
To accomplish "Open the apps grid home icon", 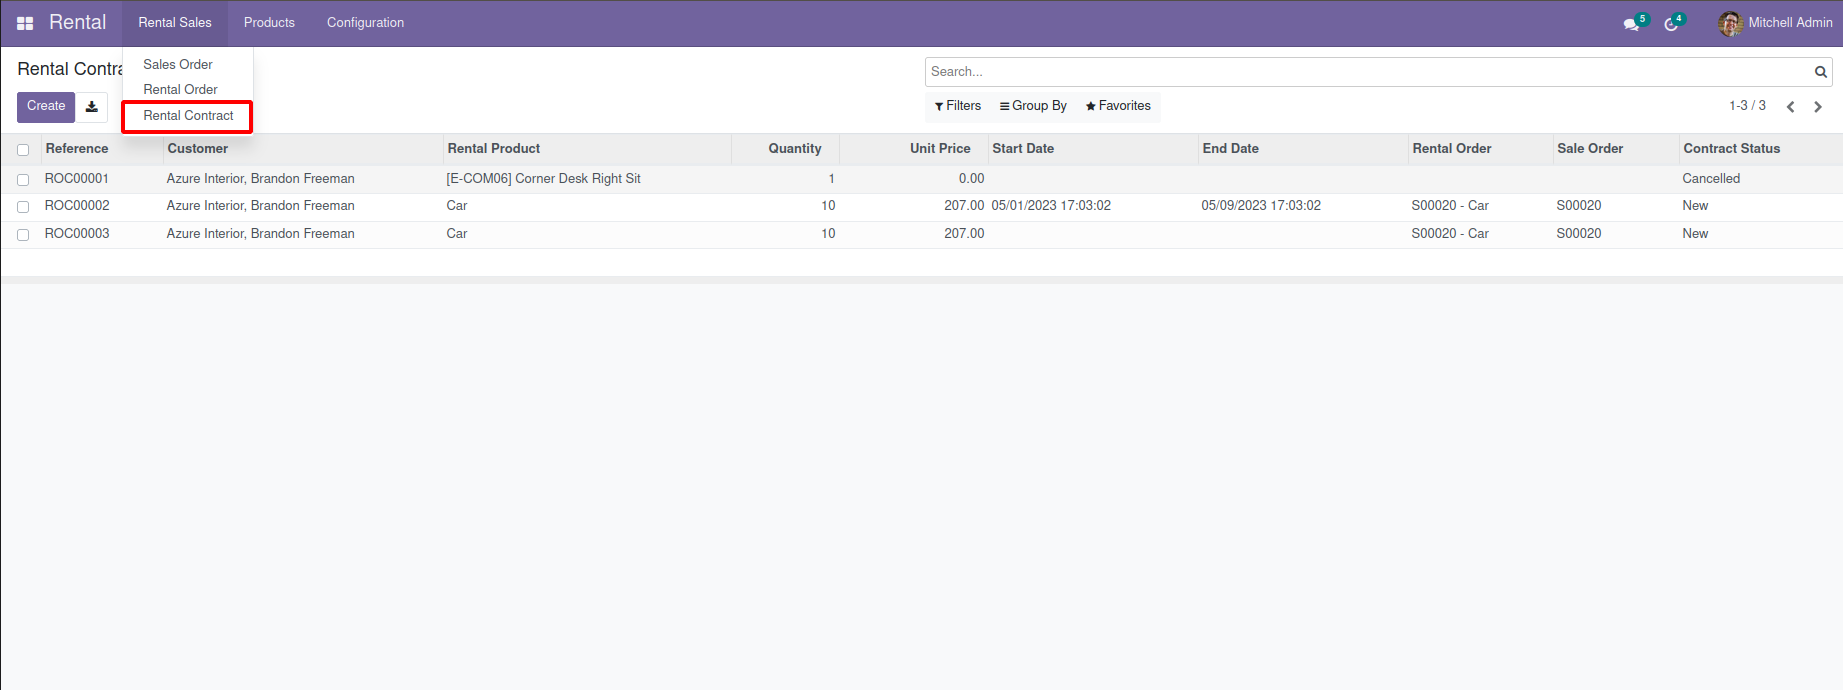I will pos(25,23).
